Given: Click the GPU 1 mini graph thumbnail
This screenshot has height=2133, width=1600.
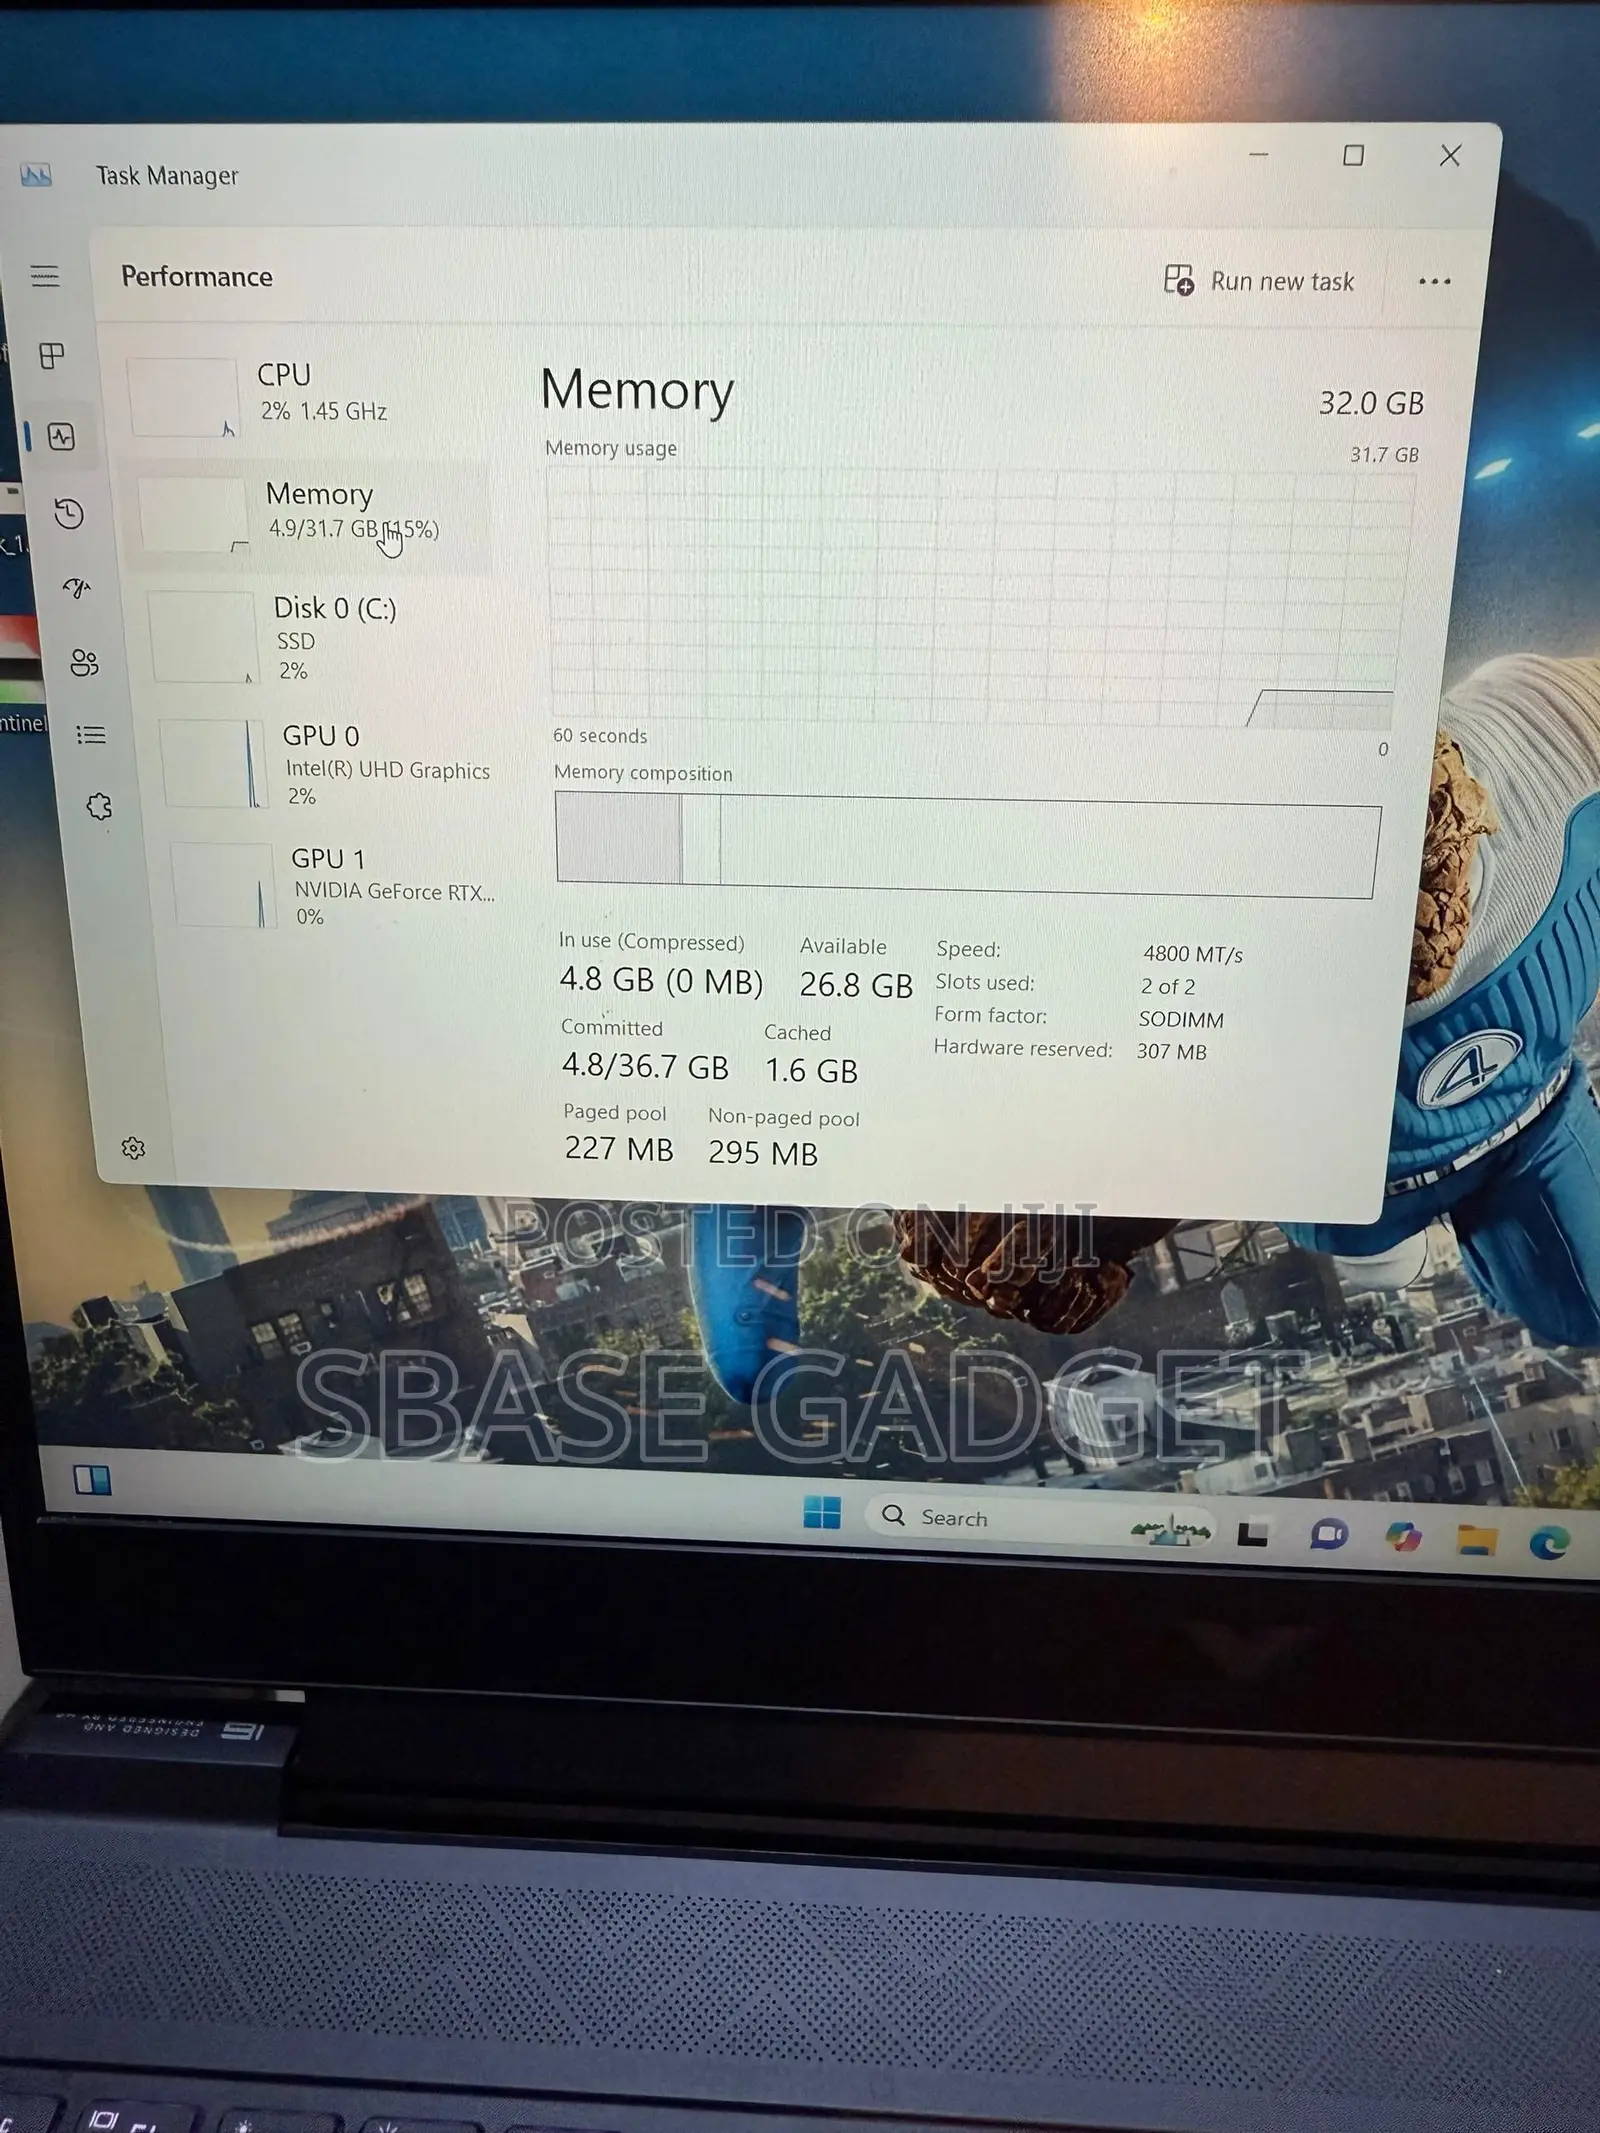Looking at the screenshot, I should 224,885.
